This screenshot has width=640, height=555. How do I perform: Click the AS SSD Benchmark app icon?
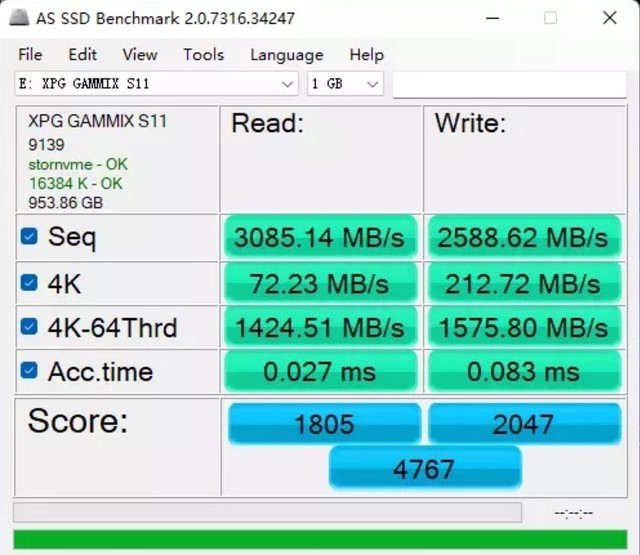(19, 18)
